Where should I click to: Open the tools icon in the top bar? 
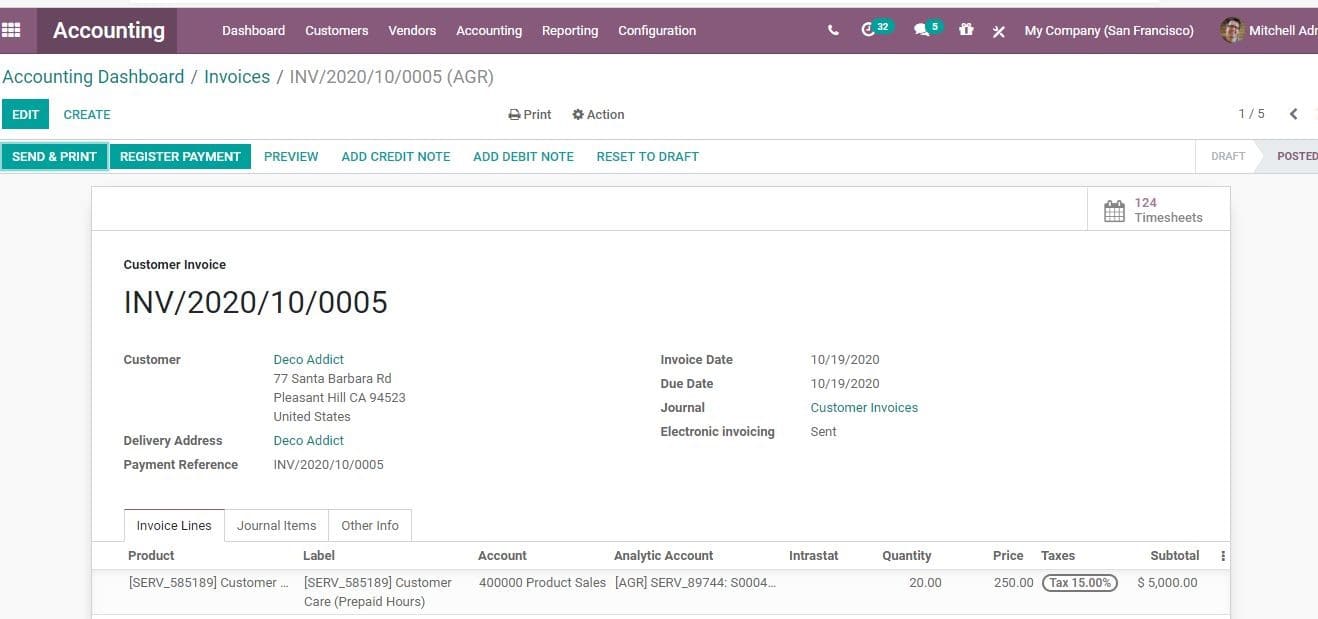tap(998, 31)
